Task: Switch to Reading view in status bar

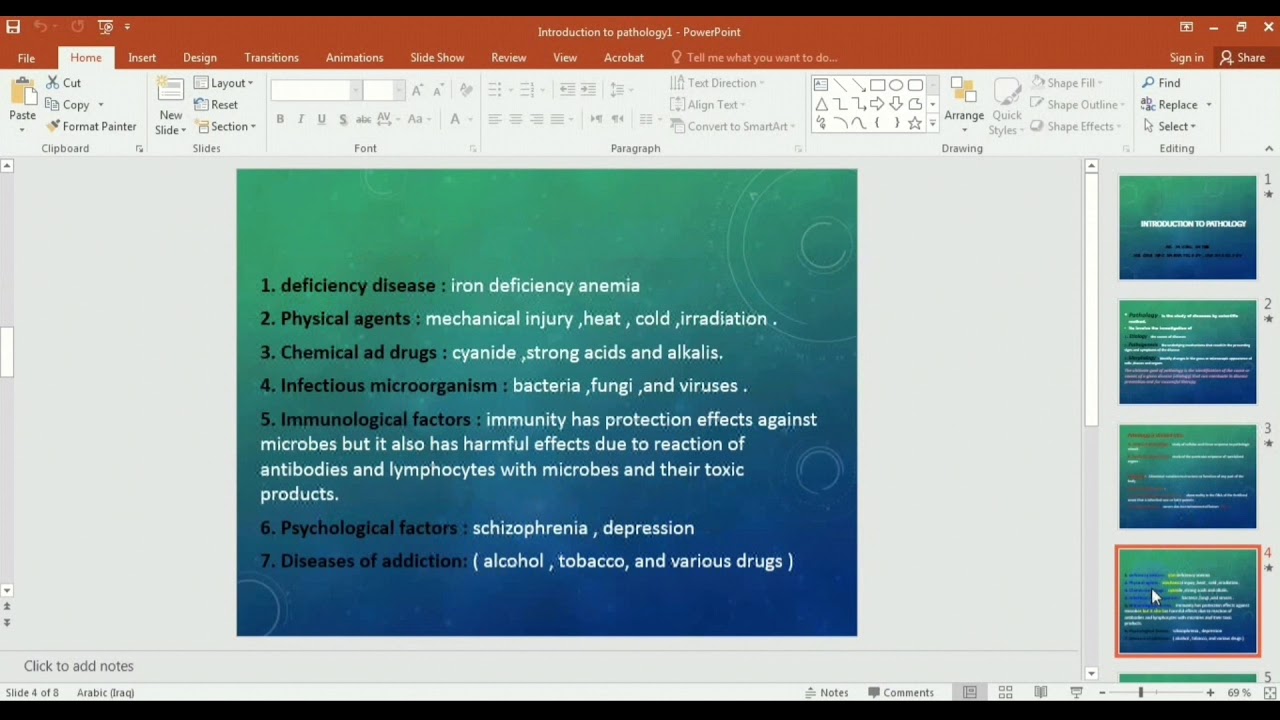Action: click(x=1041, y=692)
